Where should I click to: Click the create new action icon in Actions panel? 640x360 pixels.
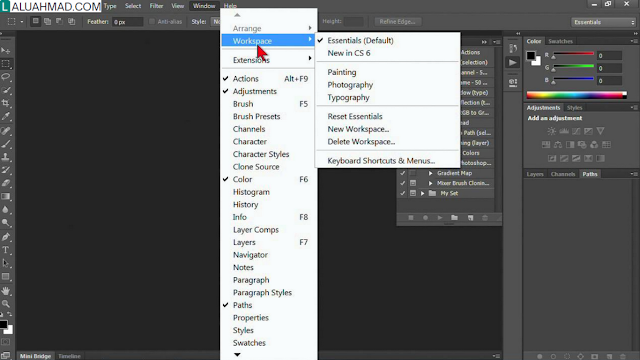tap(470, 218)
